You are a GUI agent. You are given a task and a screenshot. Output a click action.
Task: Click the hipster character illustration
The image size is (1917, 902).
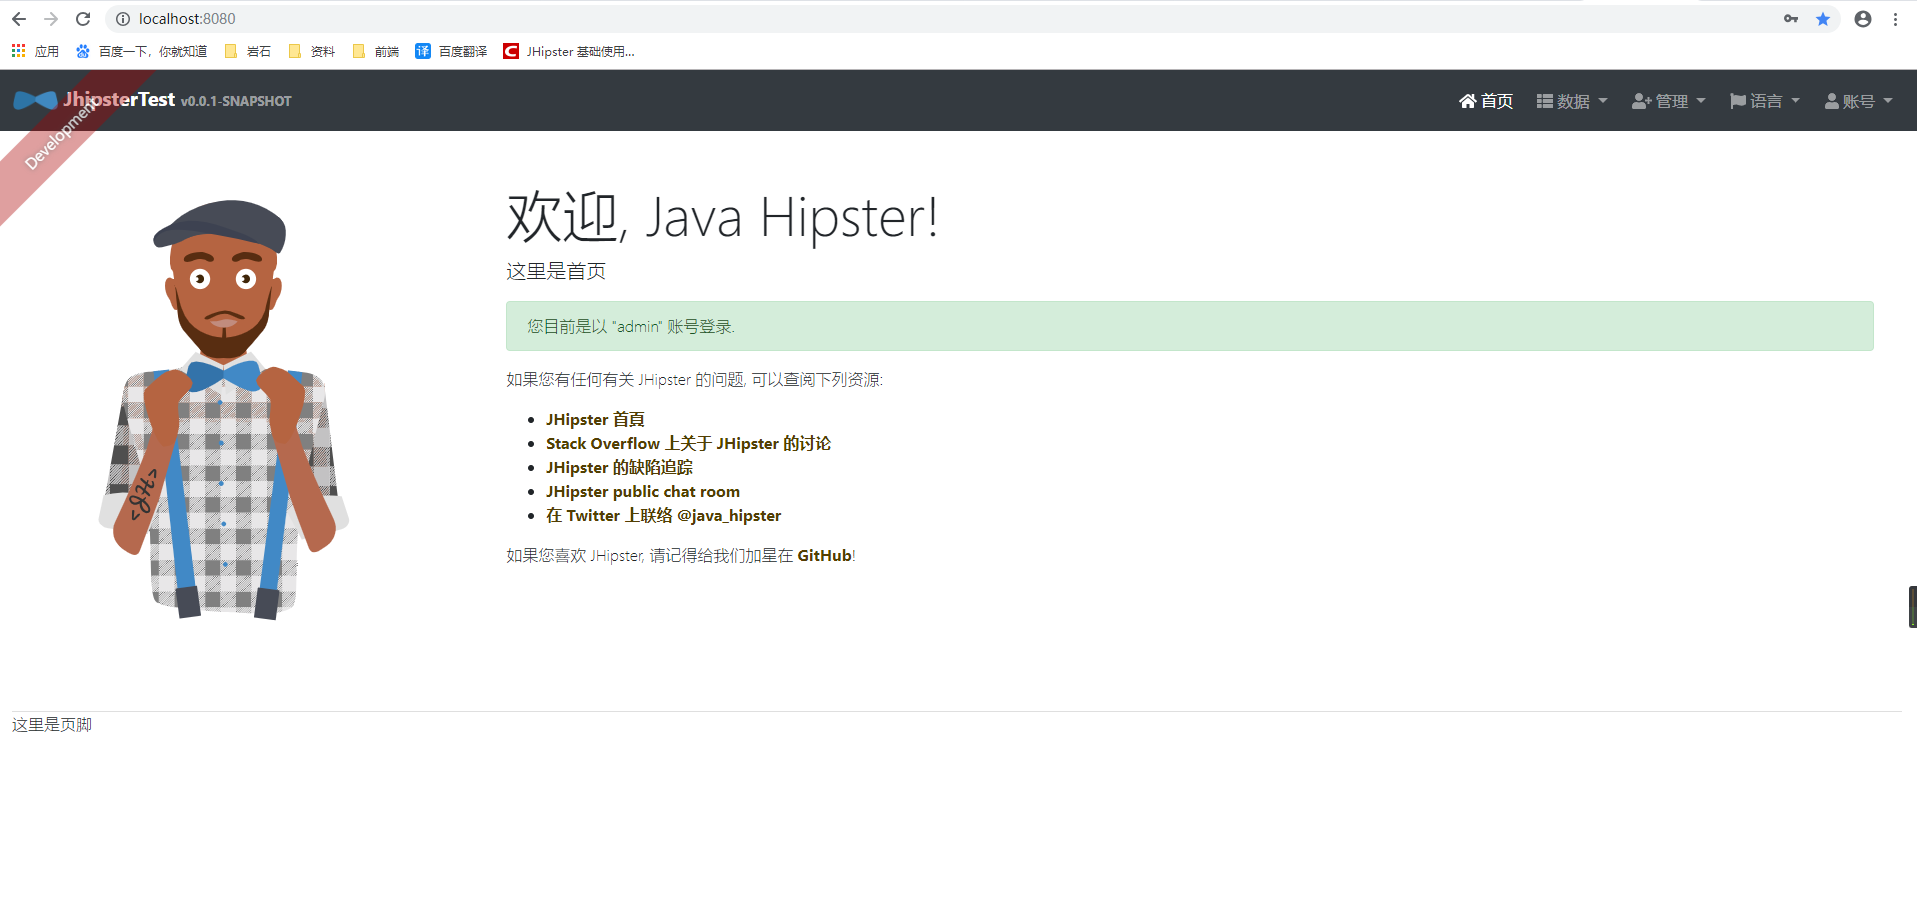coord(224,410)
